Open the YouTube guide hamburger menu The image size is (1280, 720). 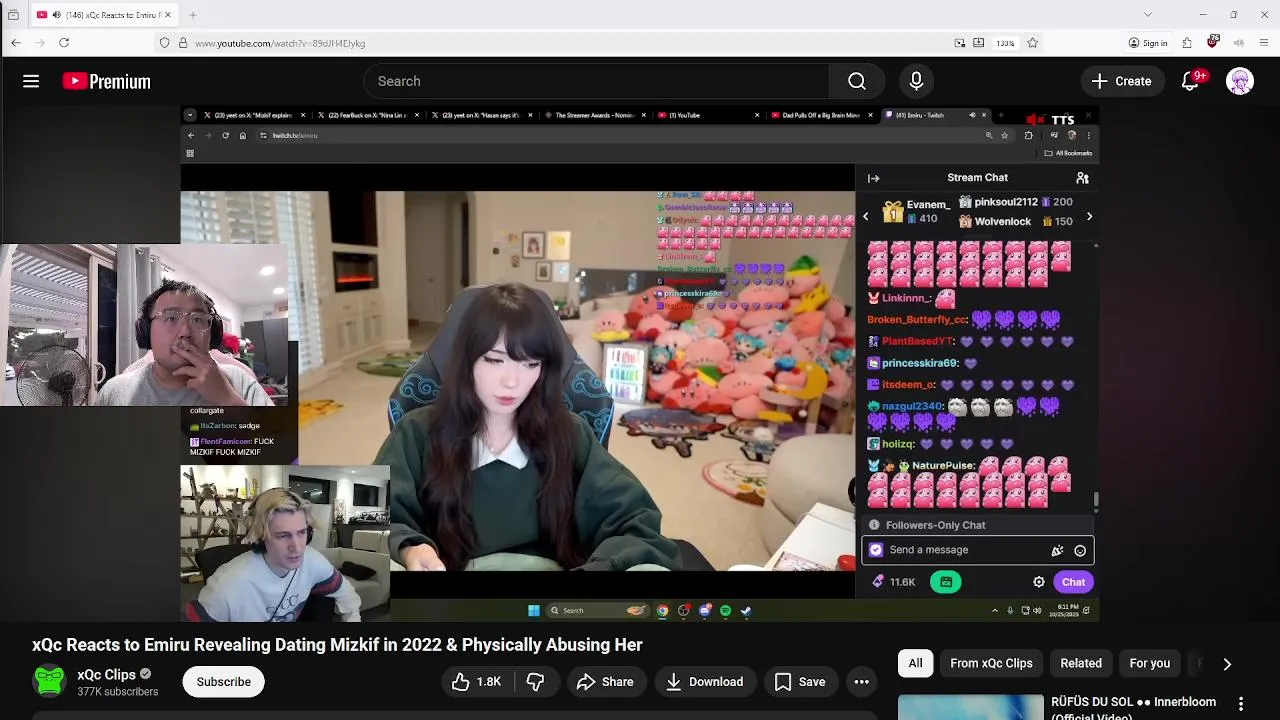point(31,81)
